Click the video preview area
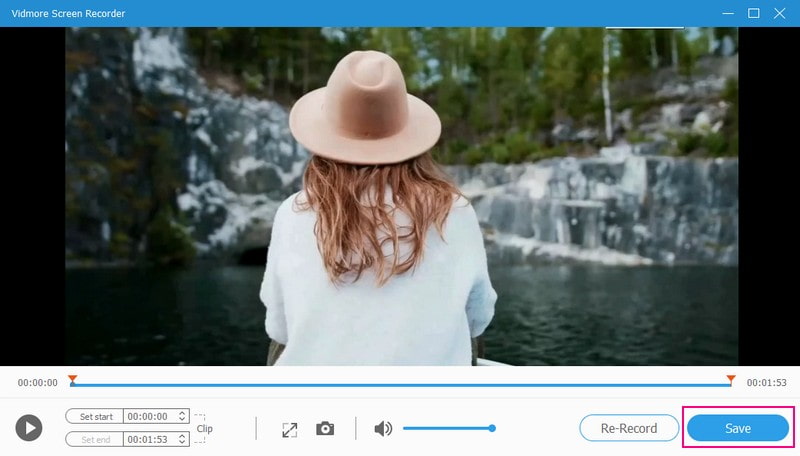The height and width of the screenshot is (456, 800). (401, 195)
